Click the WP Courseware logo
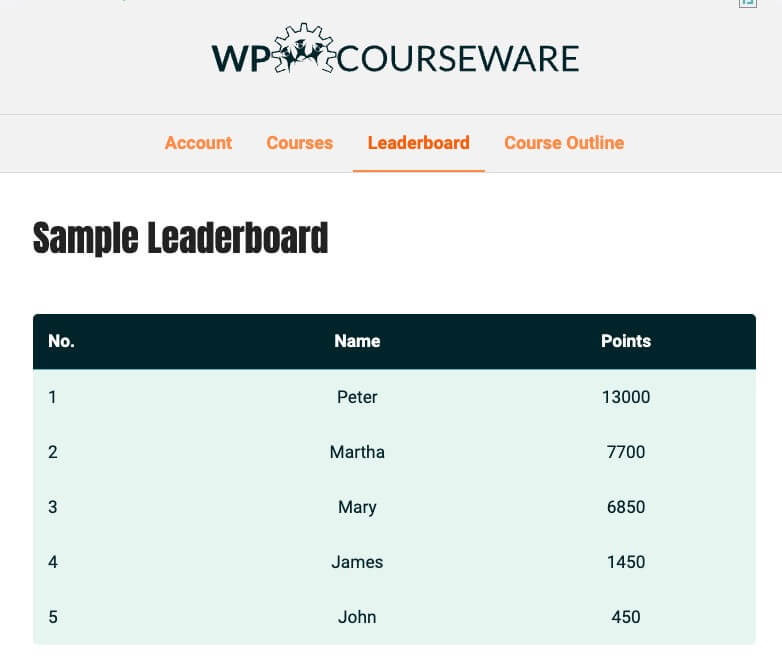 coord(395,50)
